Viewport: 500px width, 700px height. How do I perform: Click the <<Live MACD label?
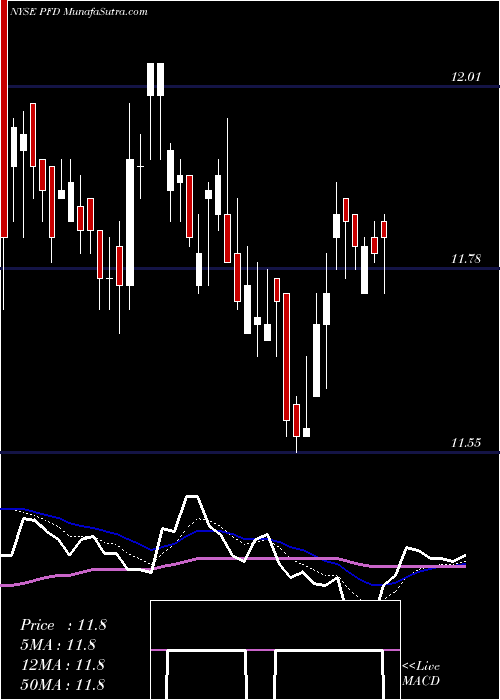pos(421,674)
